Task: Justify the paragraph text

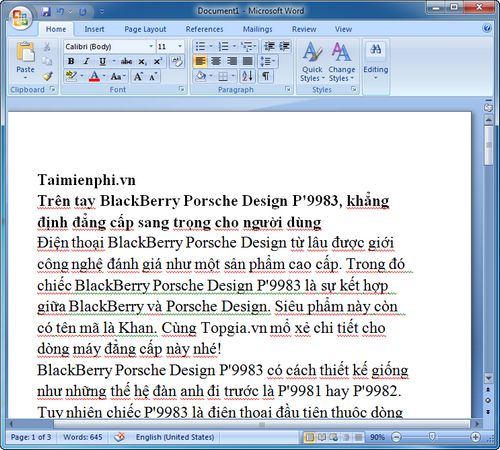Action: 248,61
